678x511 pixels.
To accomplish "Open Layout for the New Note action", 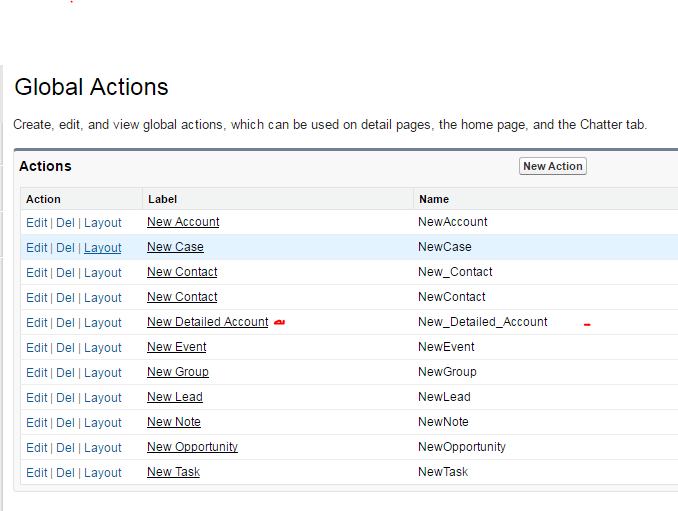I will pyautogui.click(x=103, y=423).
